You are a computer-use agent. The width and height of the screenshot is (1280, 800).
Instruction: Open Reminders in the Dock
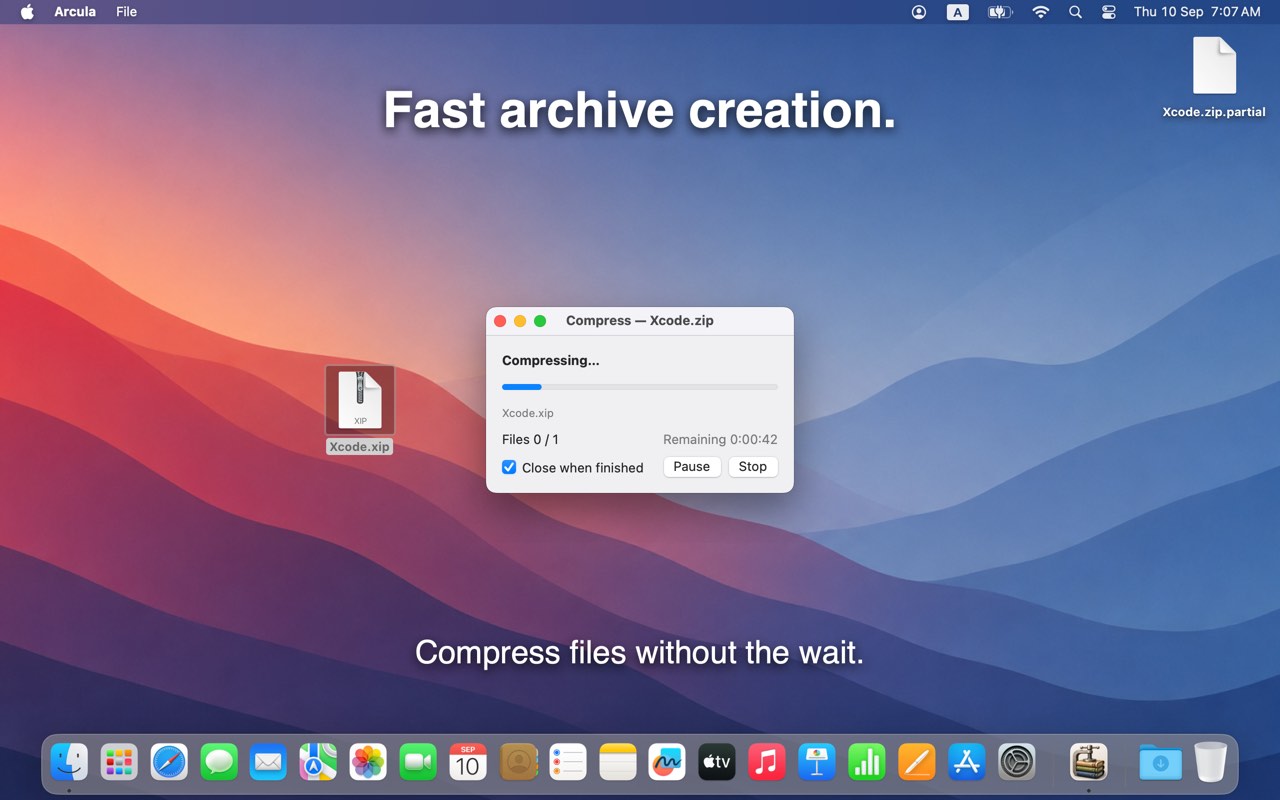(x=568, y=763)
